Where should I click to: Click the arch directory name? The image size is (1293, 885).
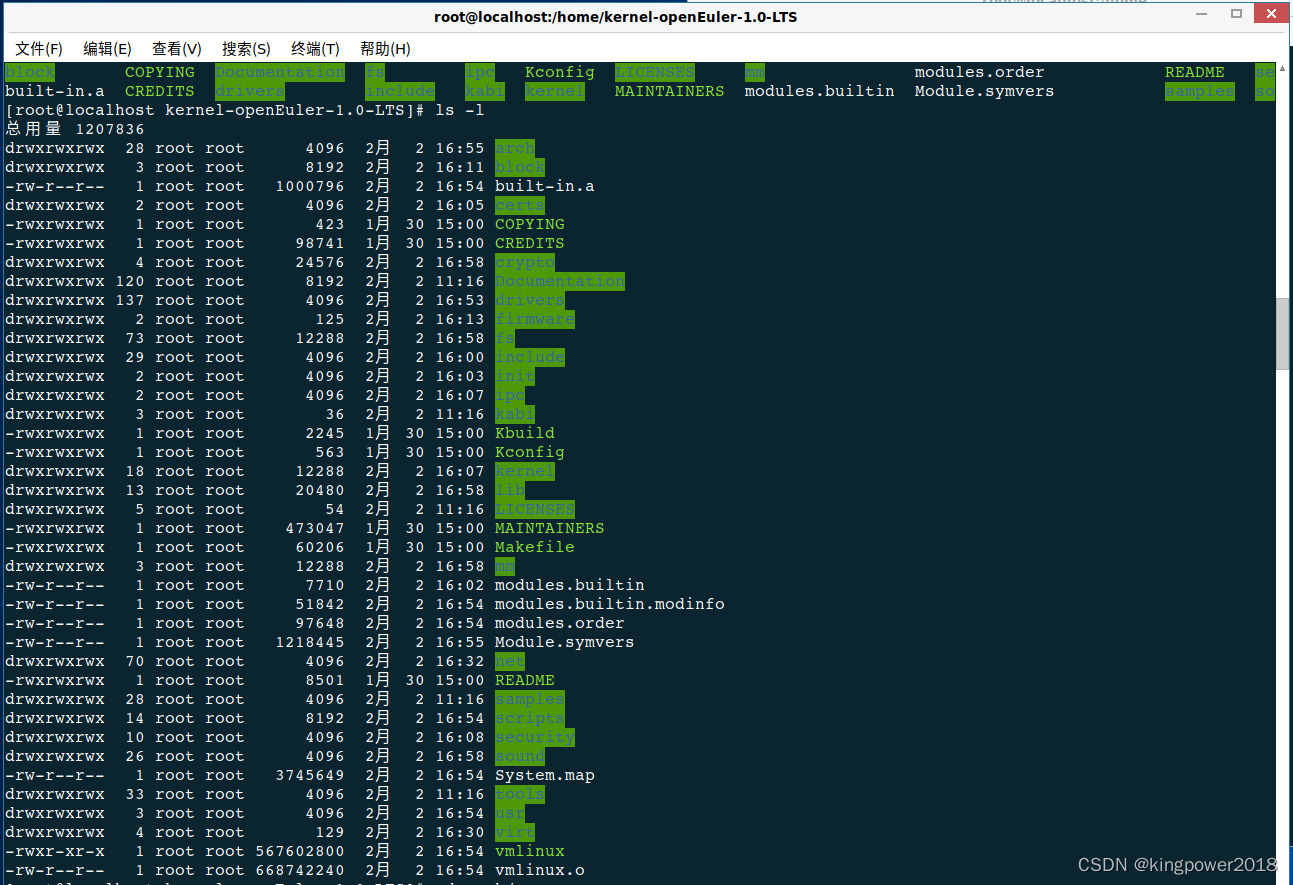(514, 148)
